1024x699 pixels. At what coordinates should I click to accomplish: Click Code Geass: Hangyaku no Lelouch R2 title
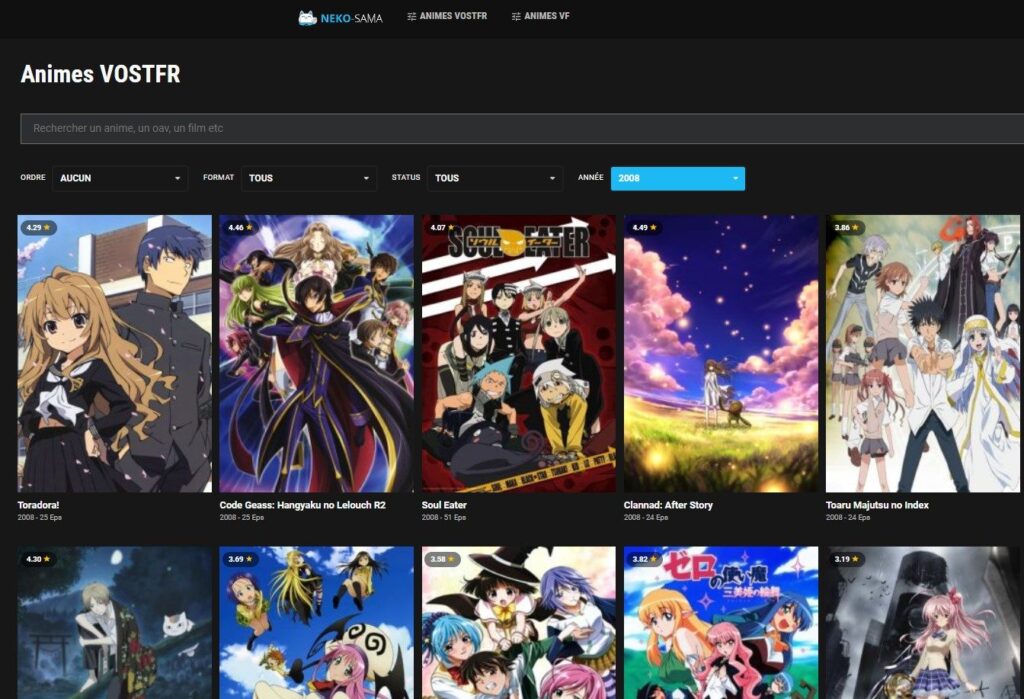[302, 505]
